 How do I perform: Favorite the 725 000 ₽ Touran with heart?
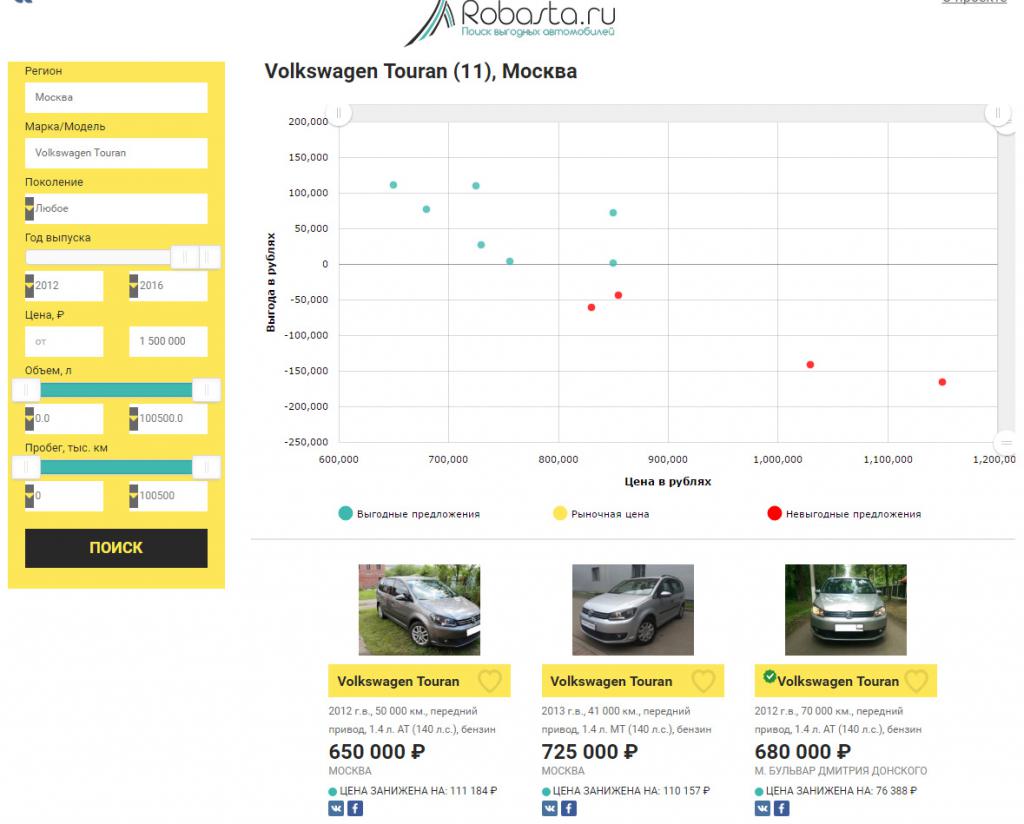tap(703, 681)
